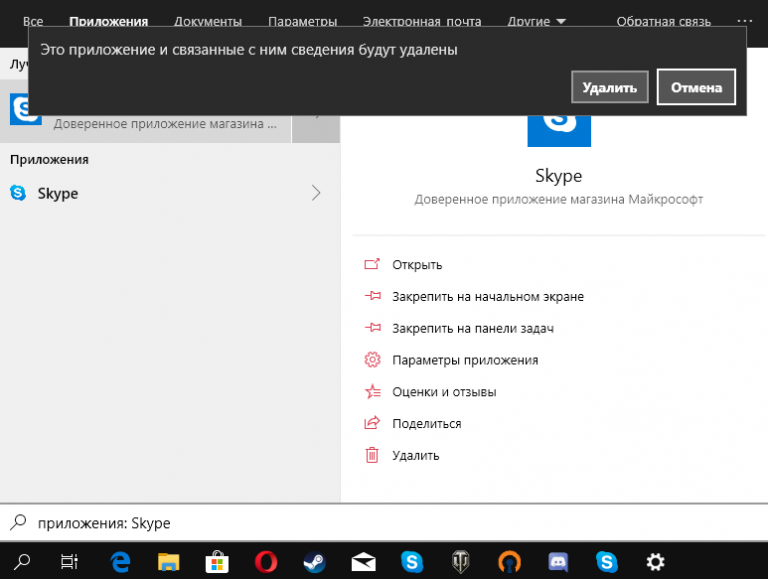Open Discord from the taskbar
This screenshot has height=579, width=768.
tap(558, 561)
